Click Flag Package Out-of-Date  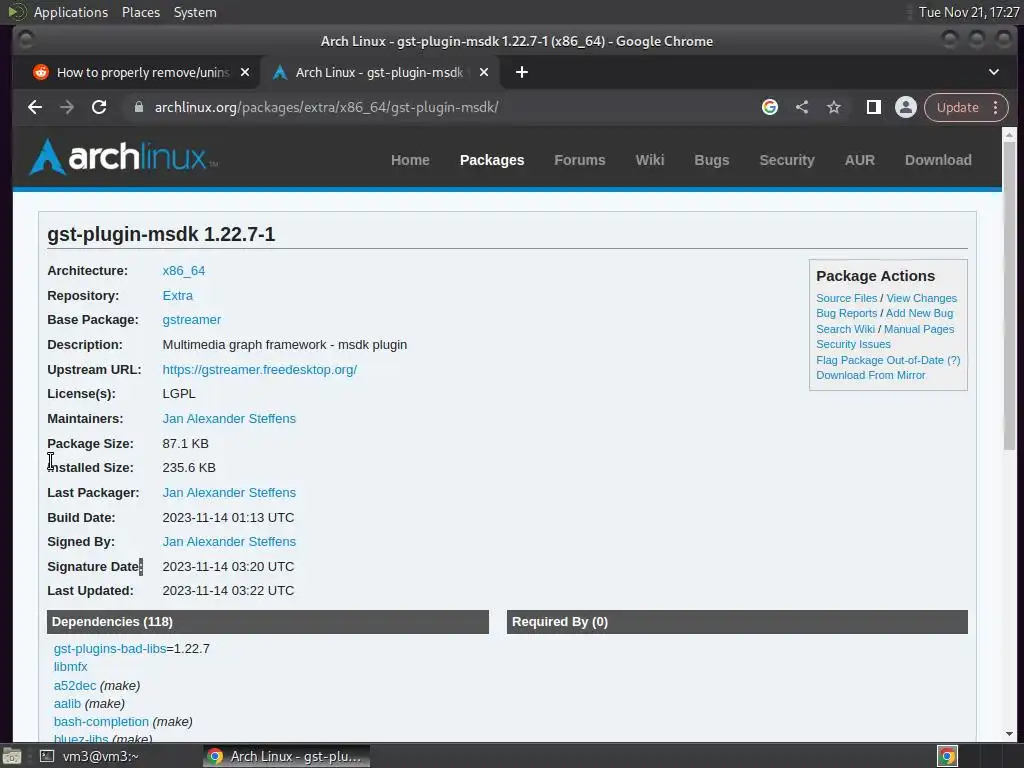pyautogui.click(x=880, y=360)
